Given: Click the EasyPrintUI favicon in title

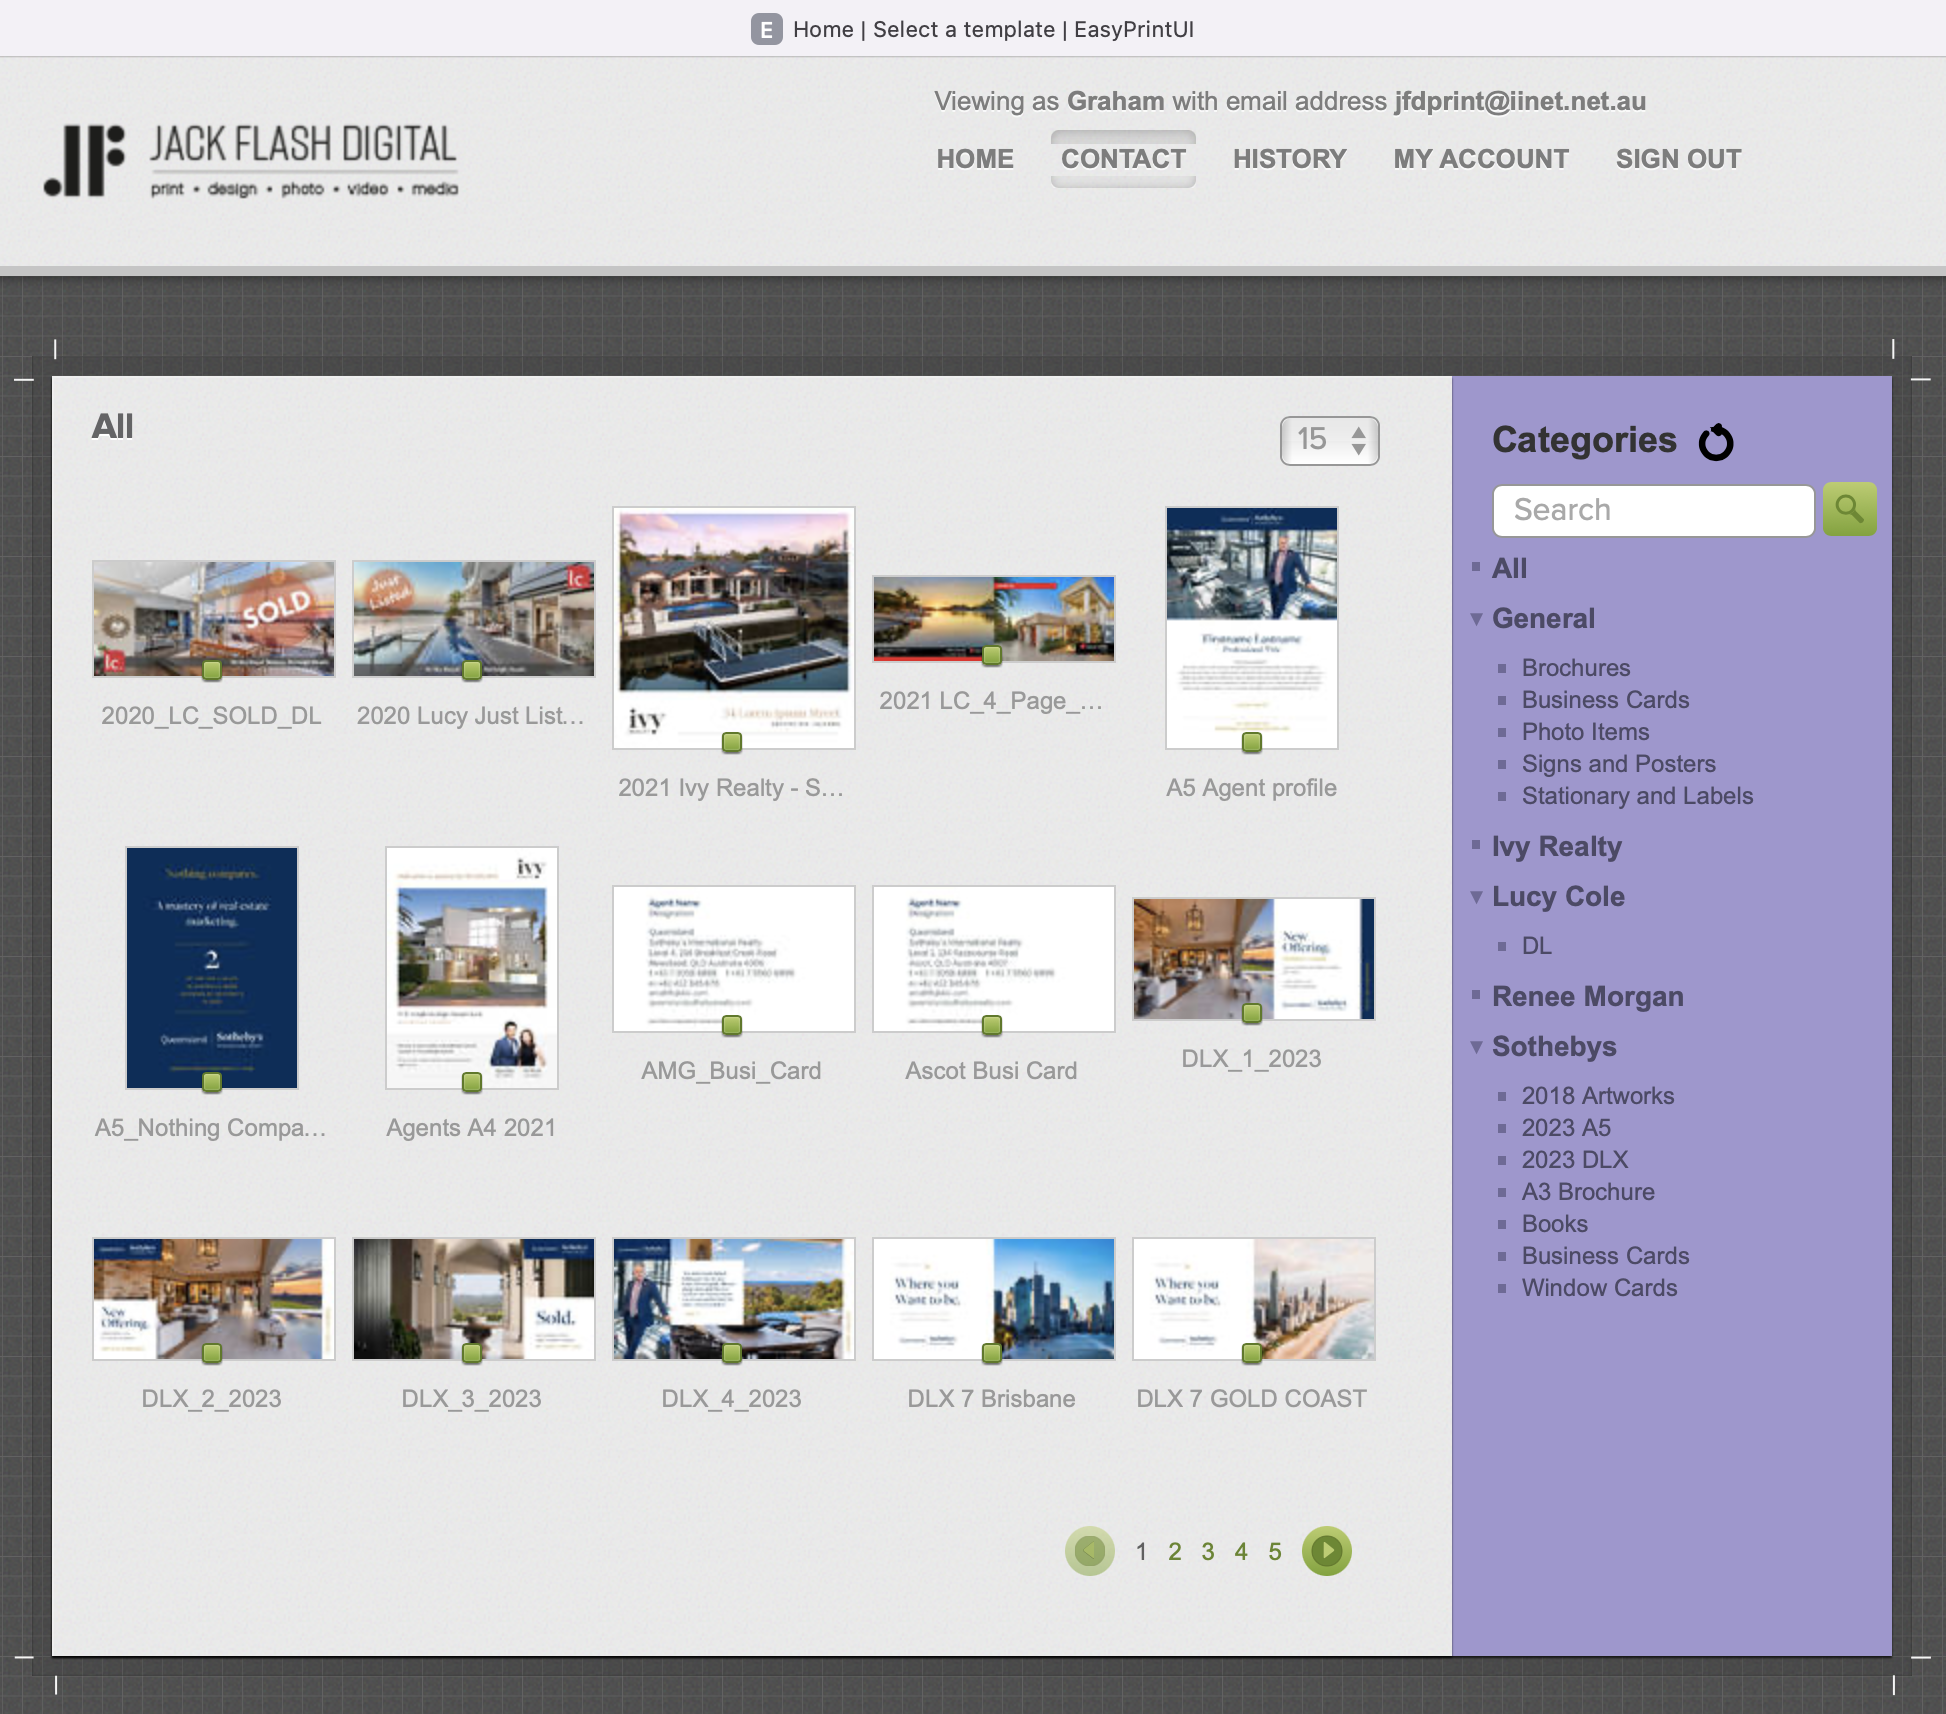Looking at the screenshot, I should 766,29.
